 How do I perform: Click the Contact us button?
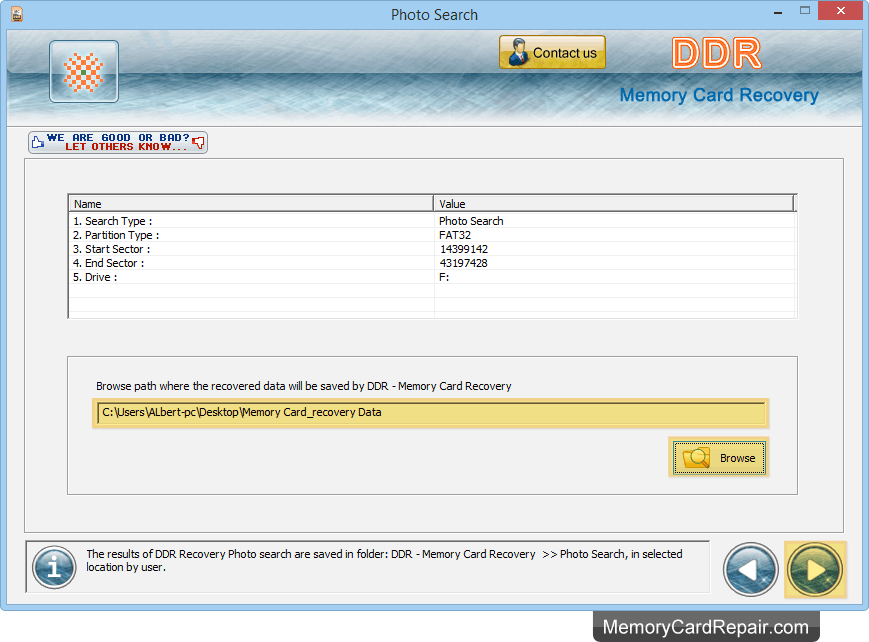(x=552, y=53)
